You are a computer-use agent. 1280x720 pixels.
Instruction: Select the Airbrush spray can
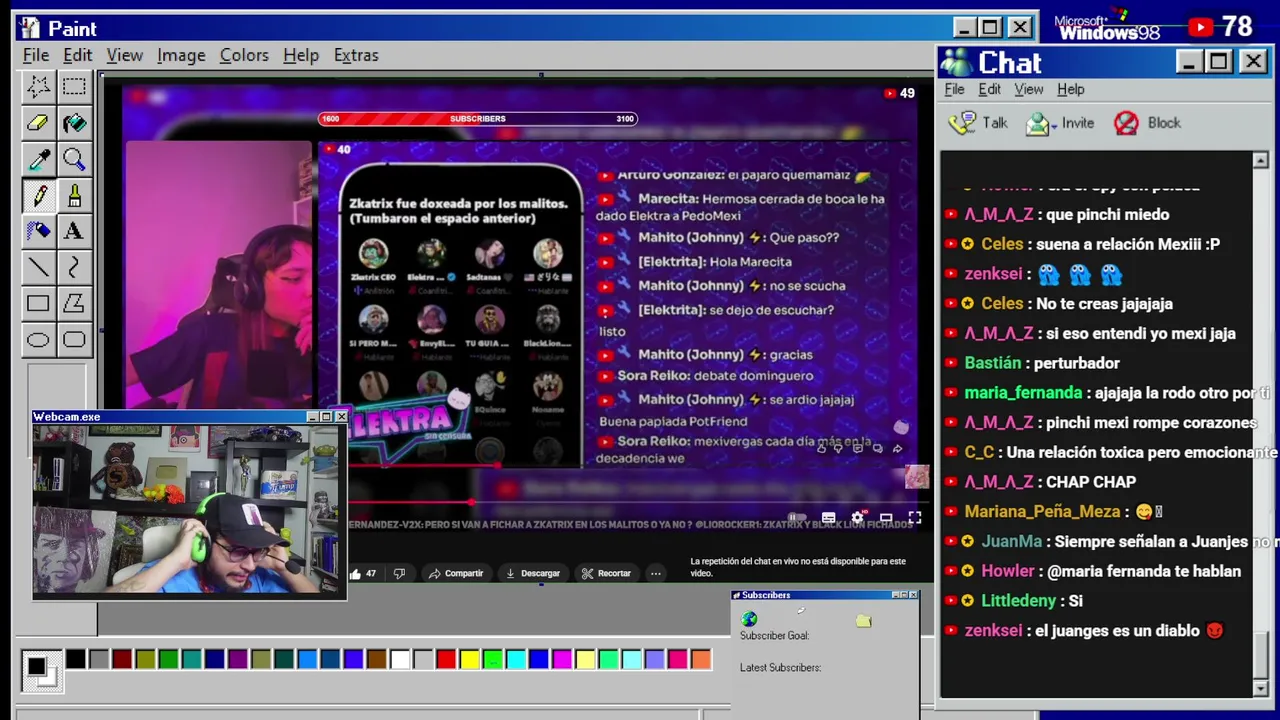pos(38,231)
